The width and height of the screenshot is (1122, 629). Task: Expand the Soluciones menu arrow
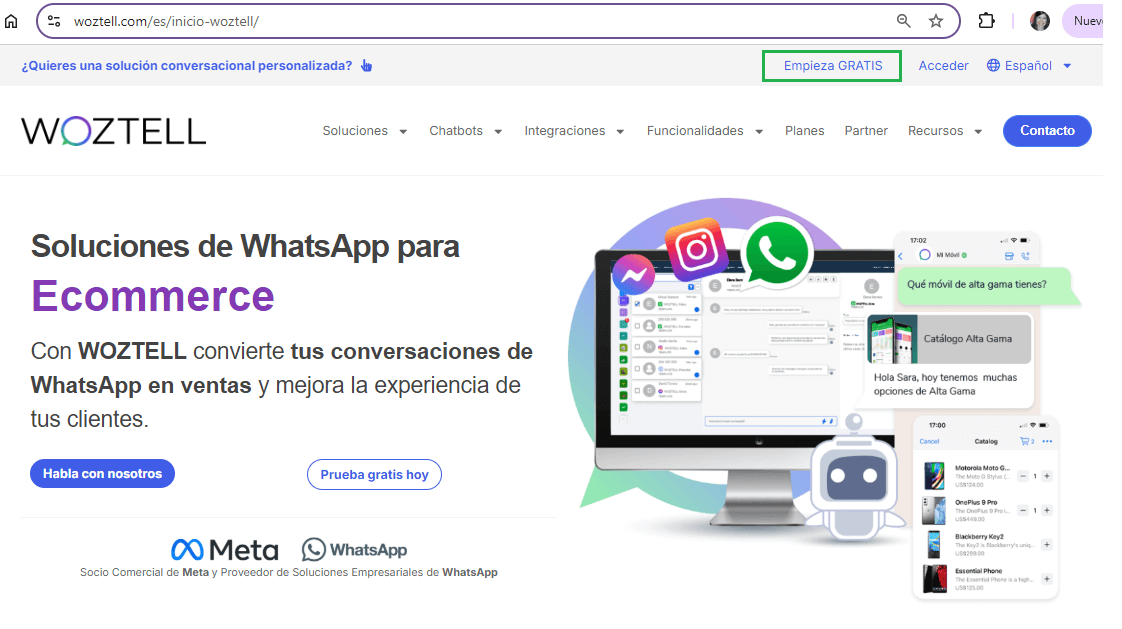(x=404, y=132)
